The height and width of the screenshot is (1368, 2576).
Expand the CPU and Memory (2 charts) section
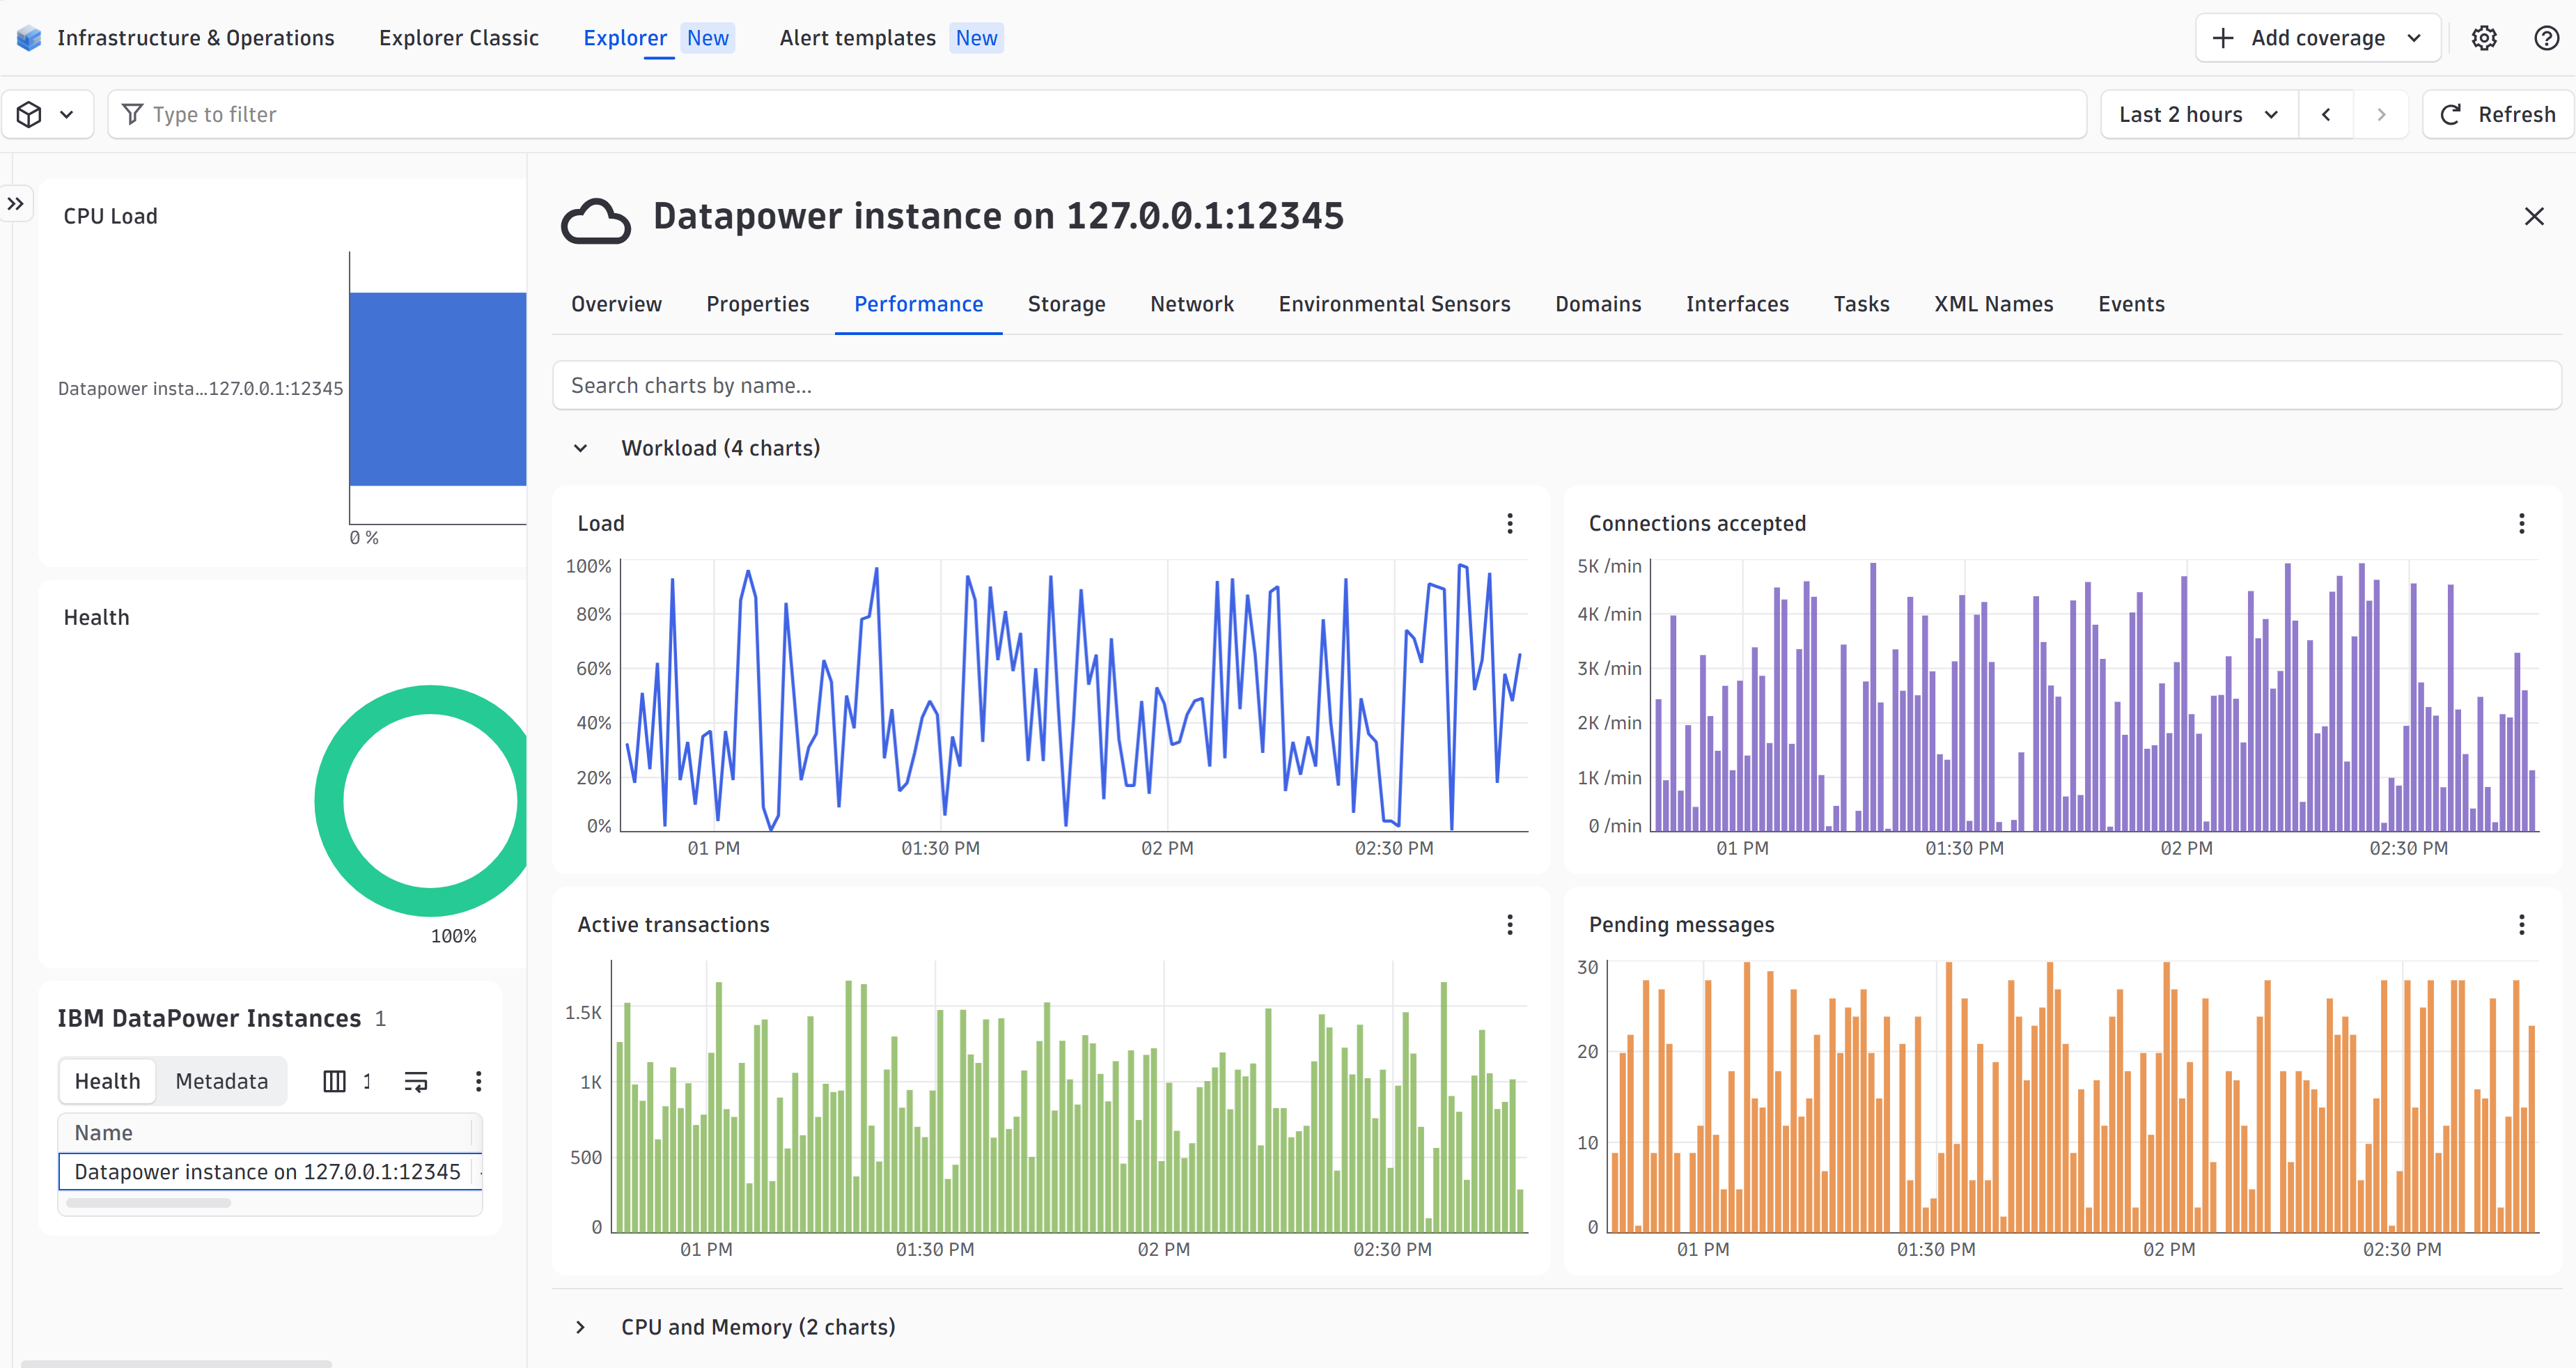click(x=580, y=1327)
